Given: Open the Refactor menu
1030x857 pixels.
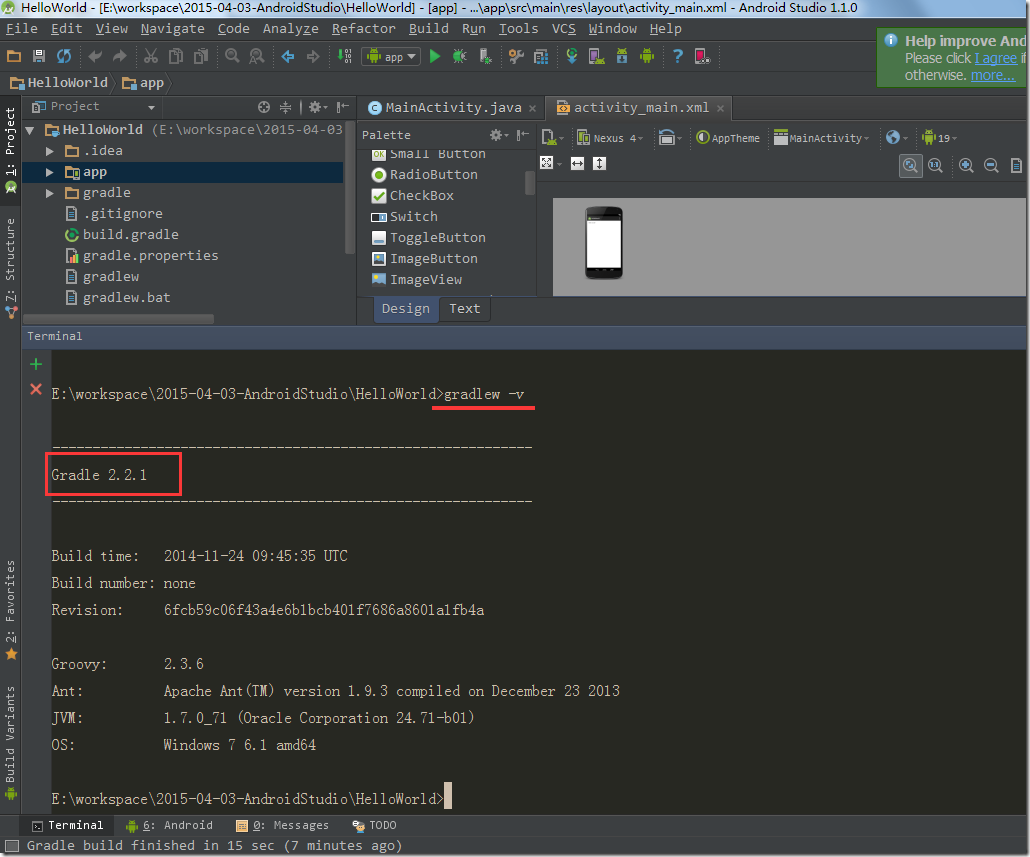Looking at the screenshot, I should 363,29.
